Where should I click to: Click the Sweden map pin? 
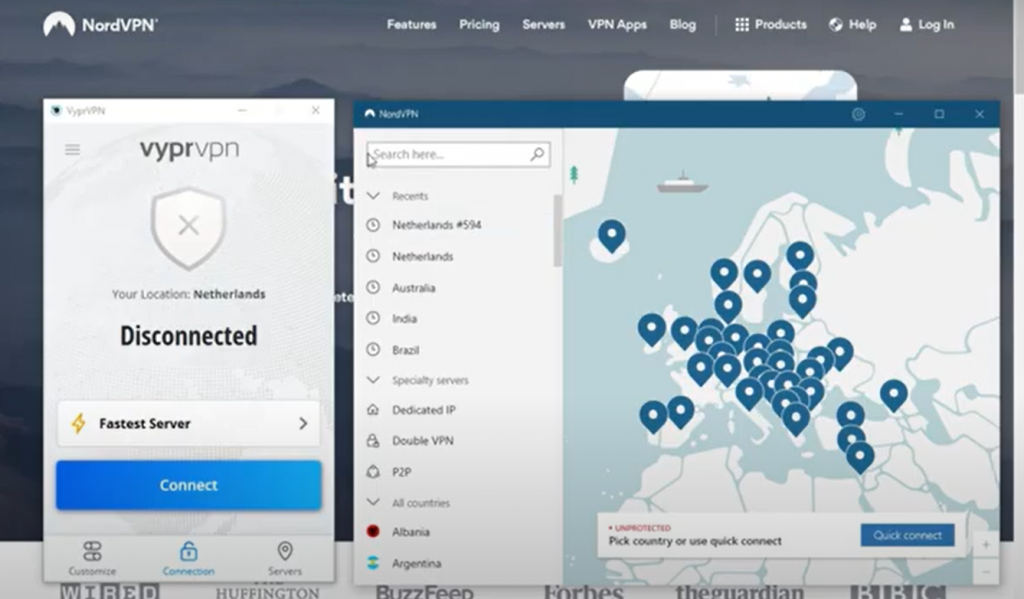click(757, 275)
